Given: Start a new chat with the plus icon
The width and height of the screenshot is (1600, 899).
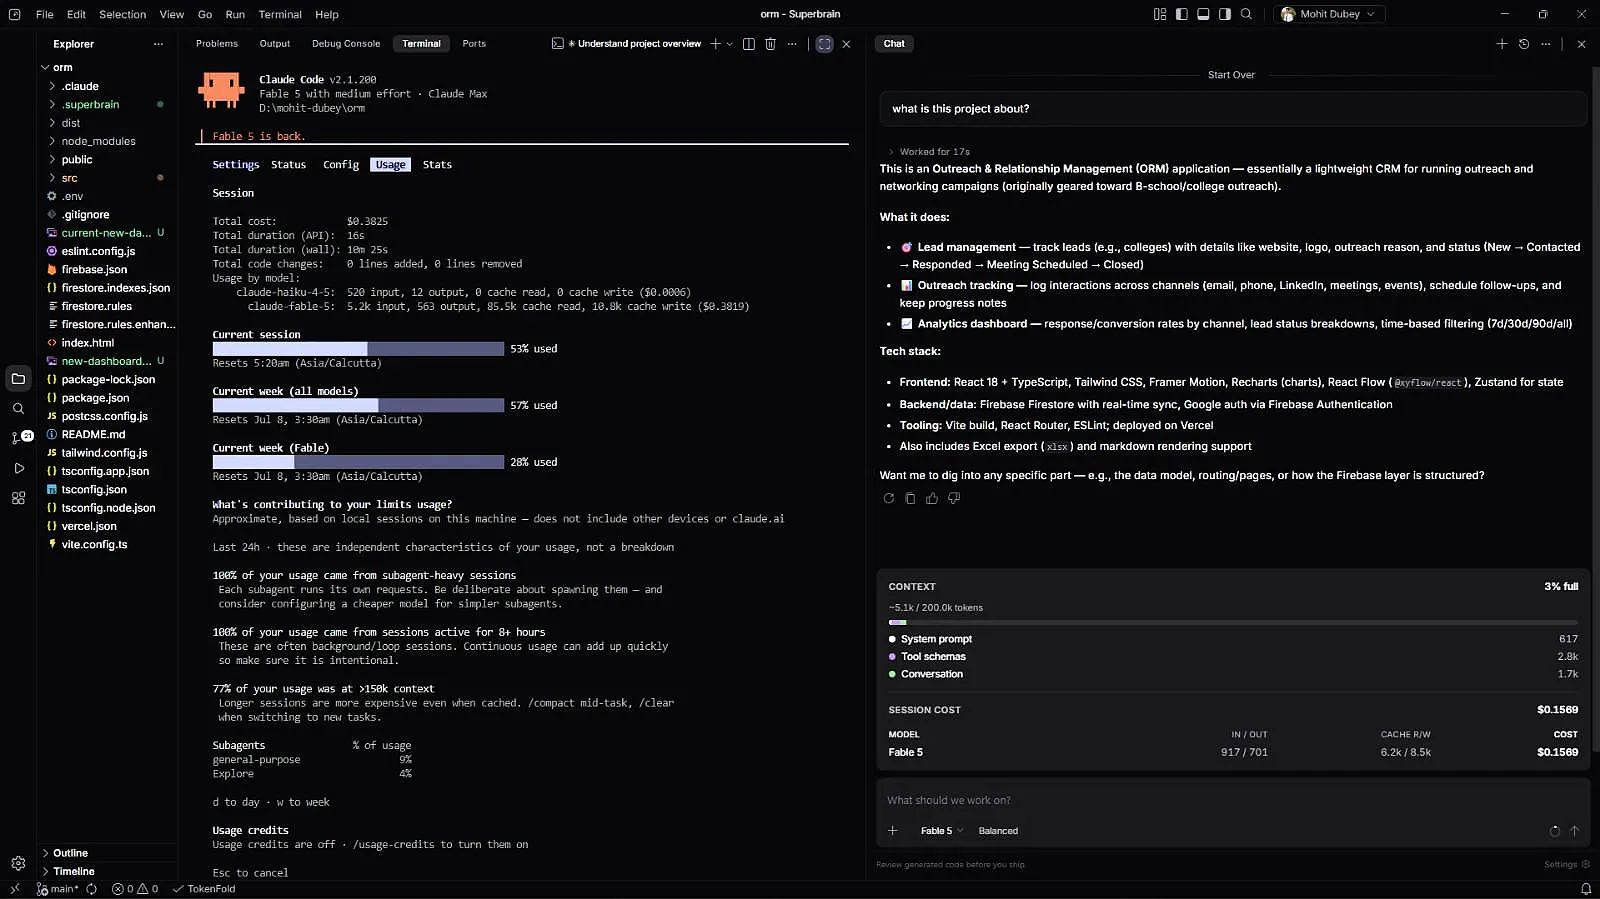Looking at the screenshot, I should pyautogui.click(x=1502, y=44).
